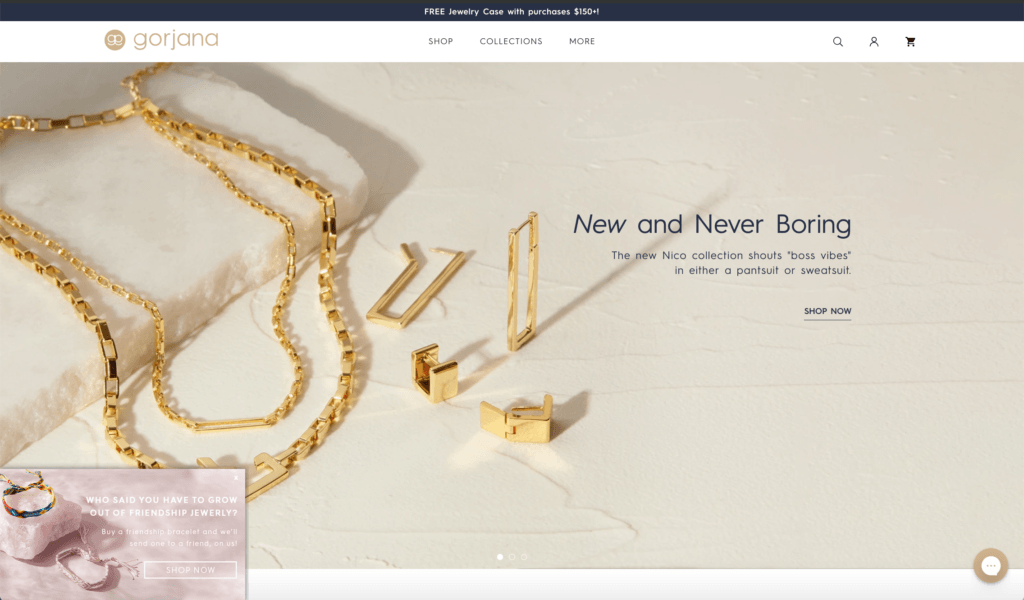Open the shopping cart icon

[910, 42]
